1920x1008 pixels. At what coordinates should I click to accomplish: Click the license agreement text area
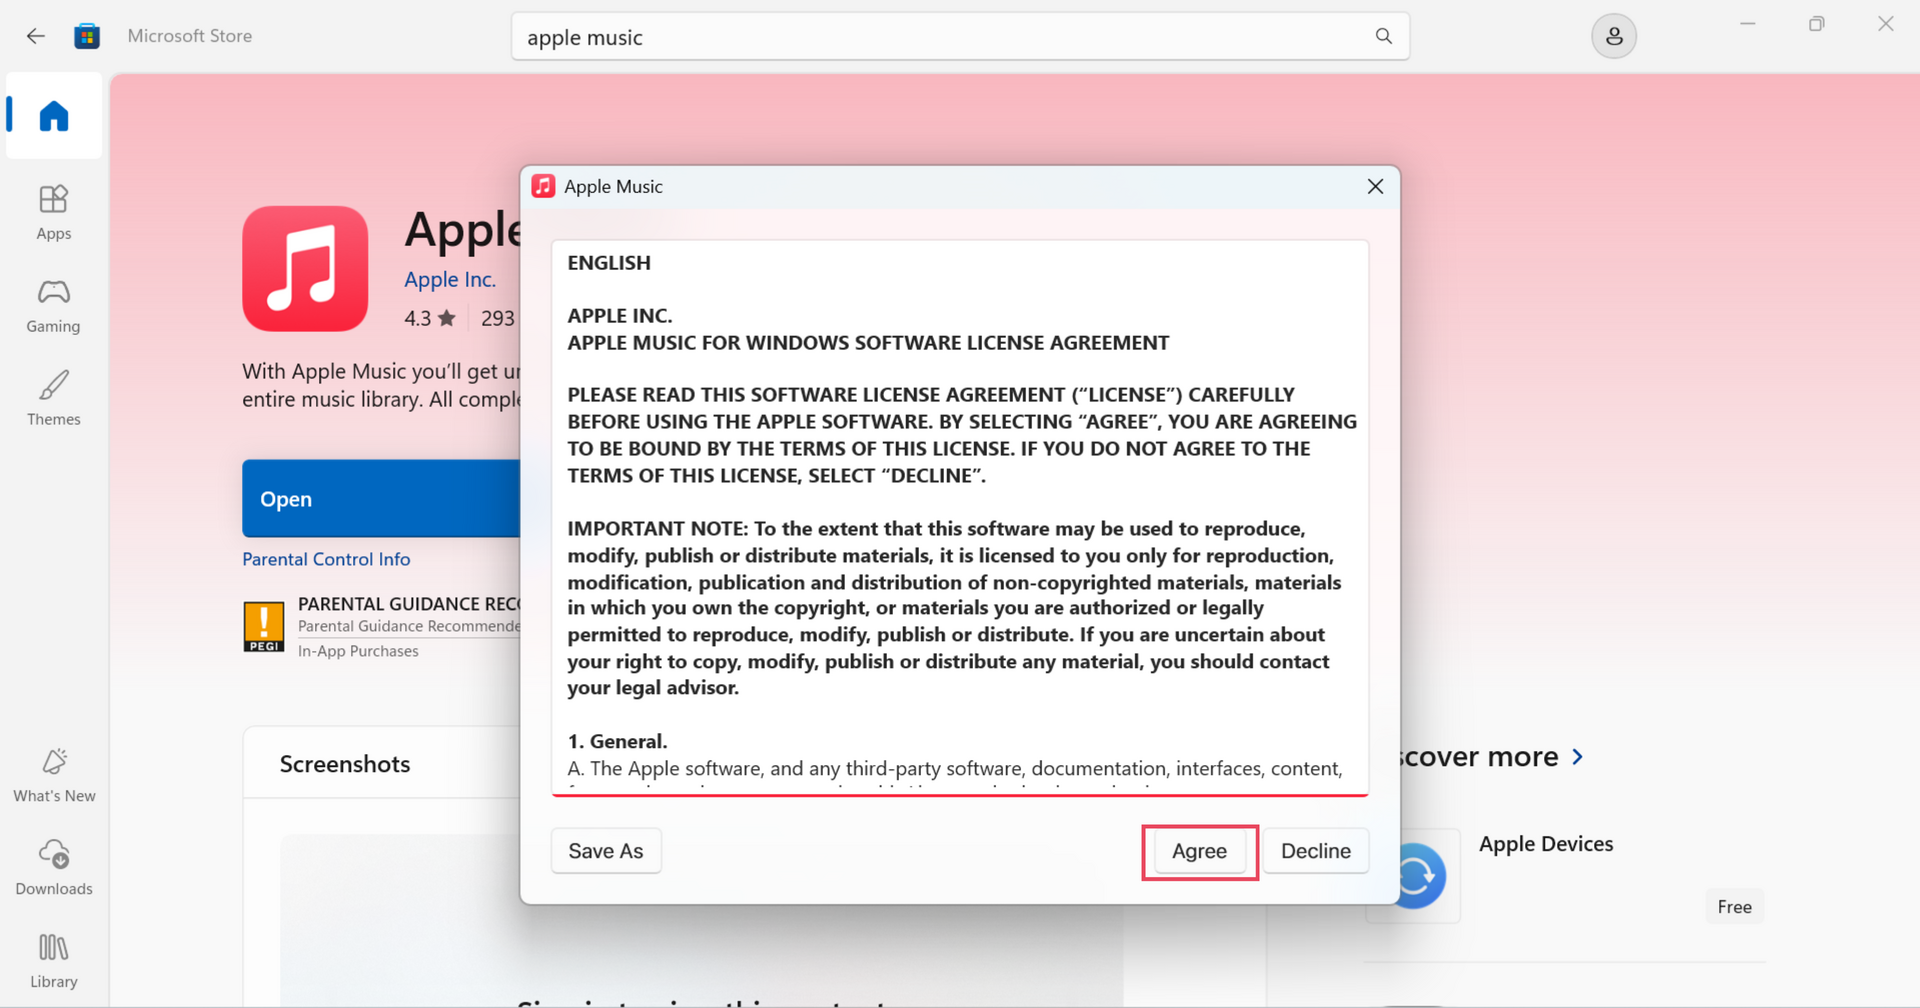coord(960,517)
